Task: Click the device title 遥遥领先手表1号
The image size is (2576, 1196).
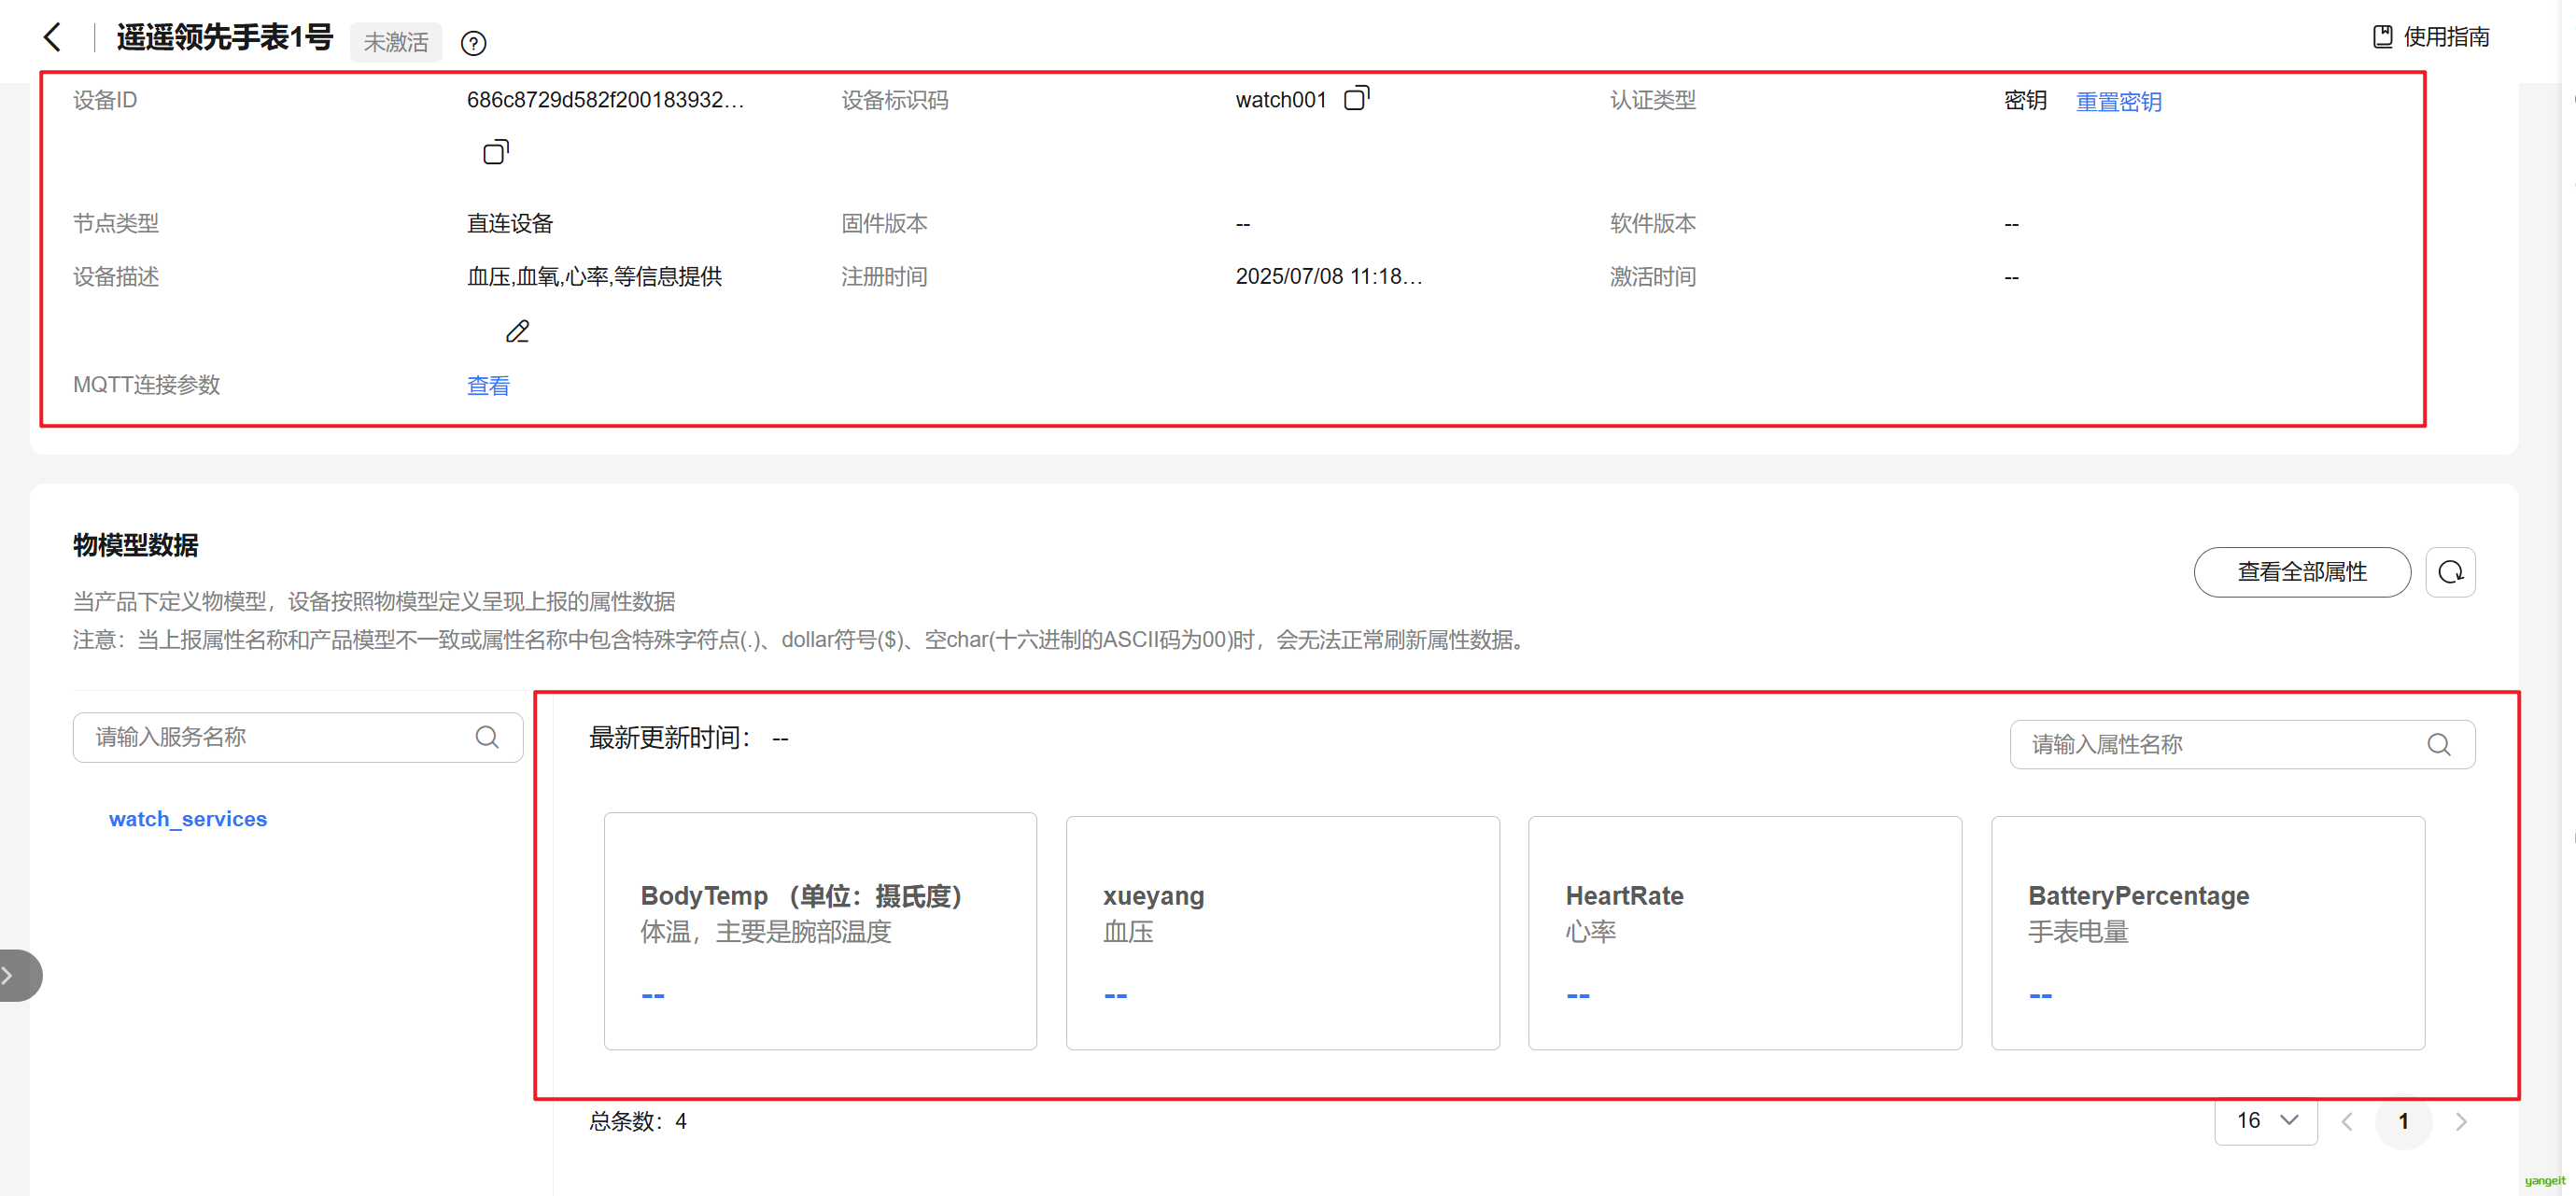Action: pos(225,37)
